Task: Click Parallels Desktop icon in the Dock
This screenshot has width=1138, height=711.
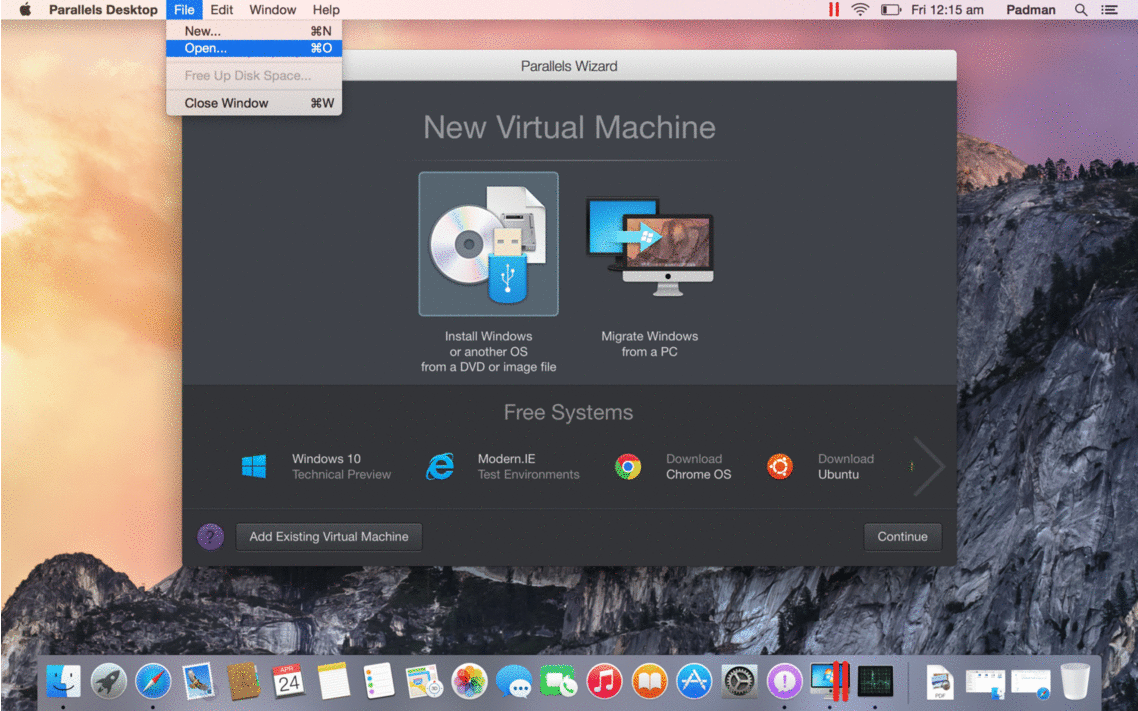Action: click(830, 681)
